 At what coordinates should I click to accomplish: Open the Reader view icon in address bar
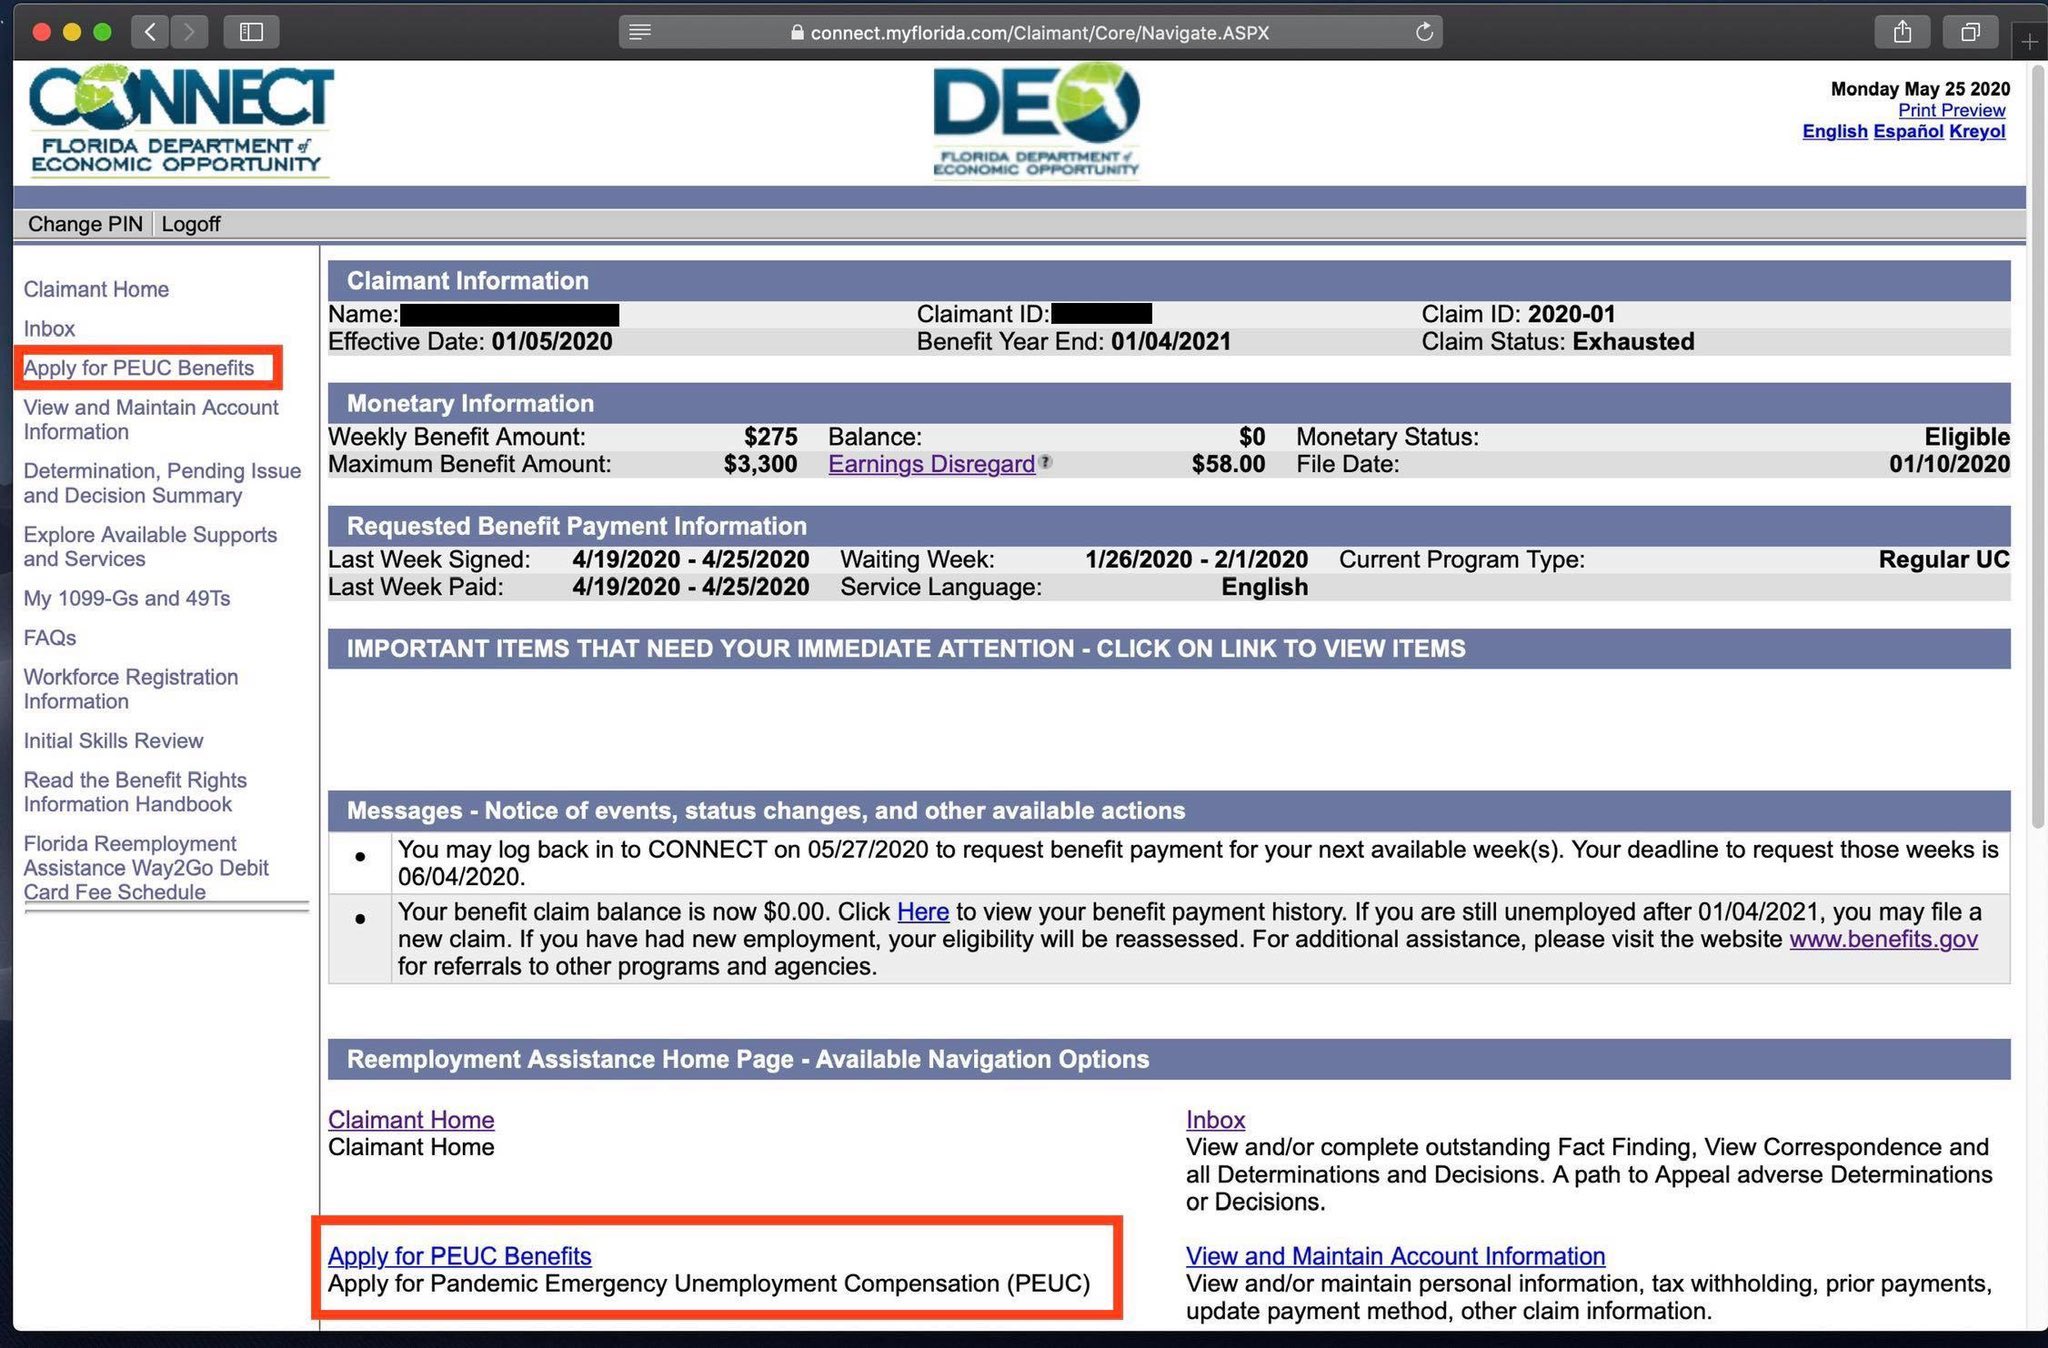click(641, 32)
